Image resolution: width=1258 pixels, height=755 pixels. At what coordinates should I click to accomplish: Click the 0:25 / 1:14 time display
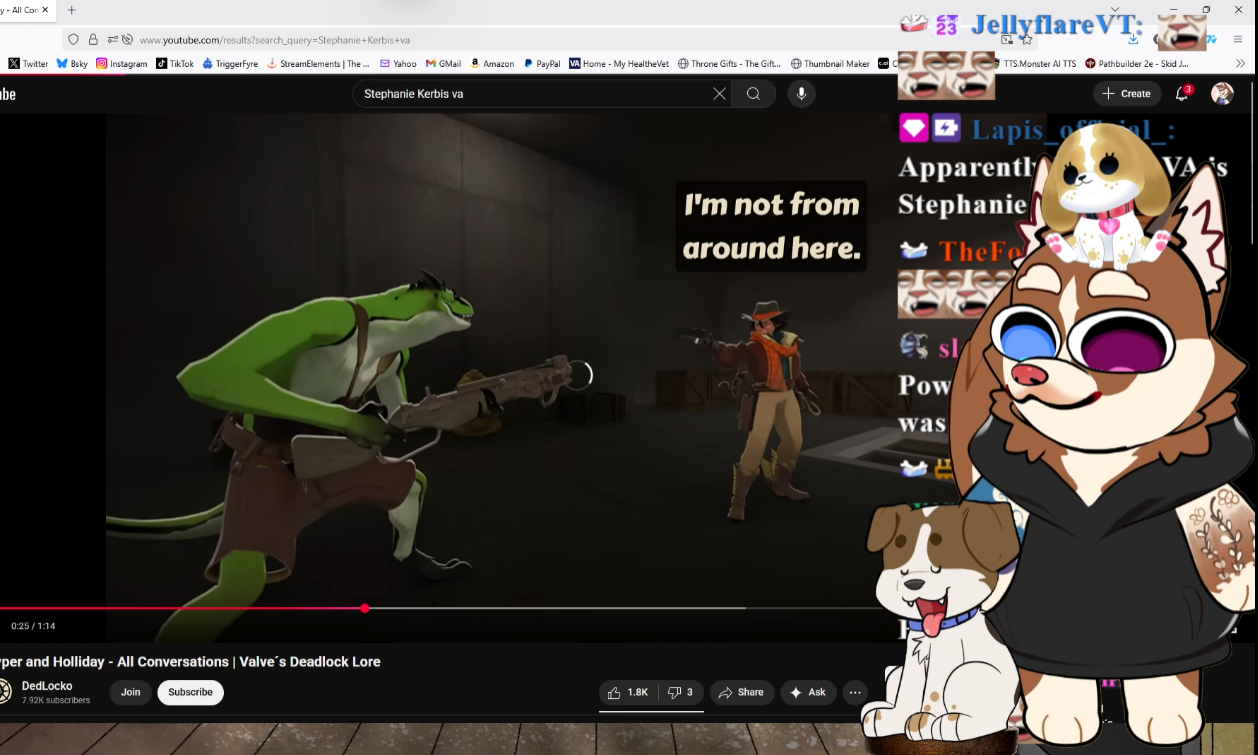33,626
